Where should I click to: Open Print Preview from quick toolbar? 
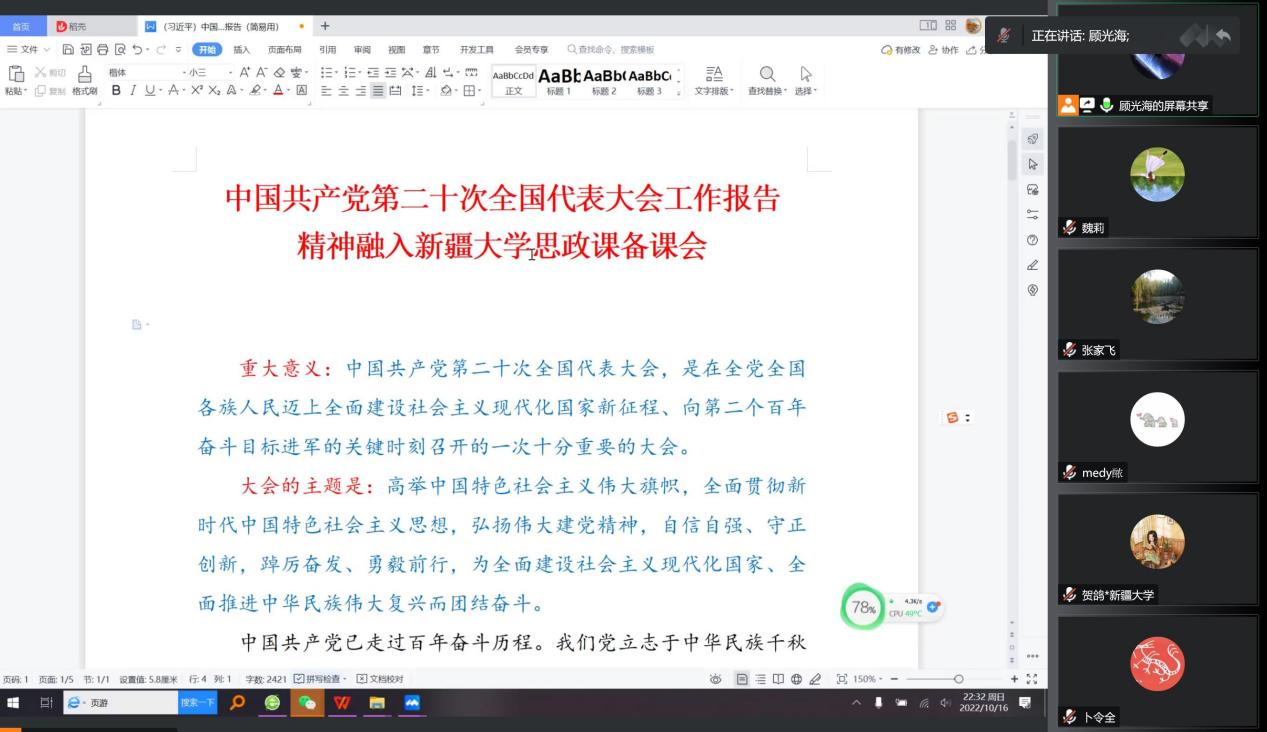point(120,49)
